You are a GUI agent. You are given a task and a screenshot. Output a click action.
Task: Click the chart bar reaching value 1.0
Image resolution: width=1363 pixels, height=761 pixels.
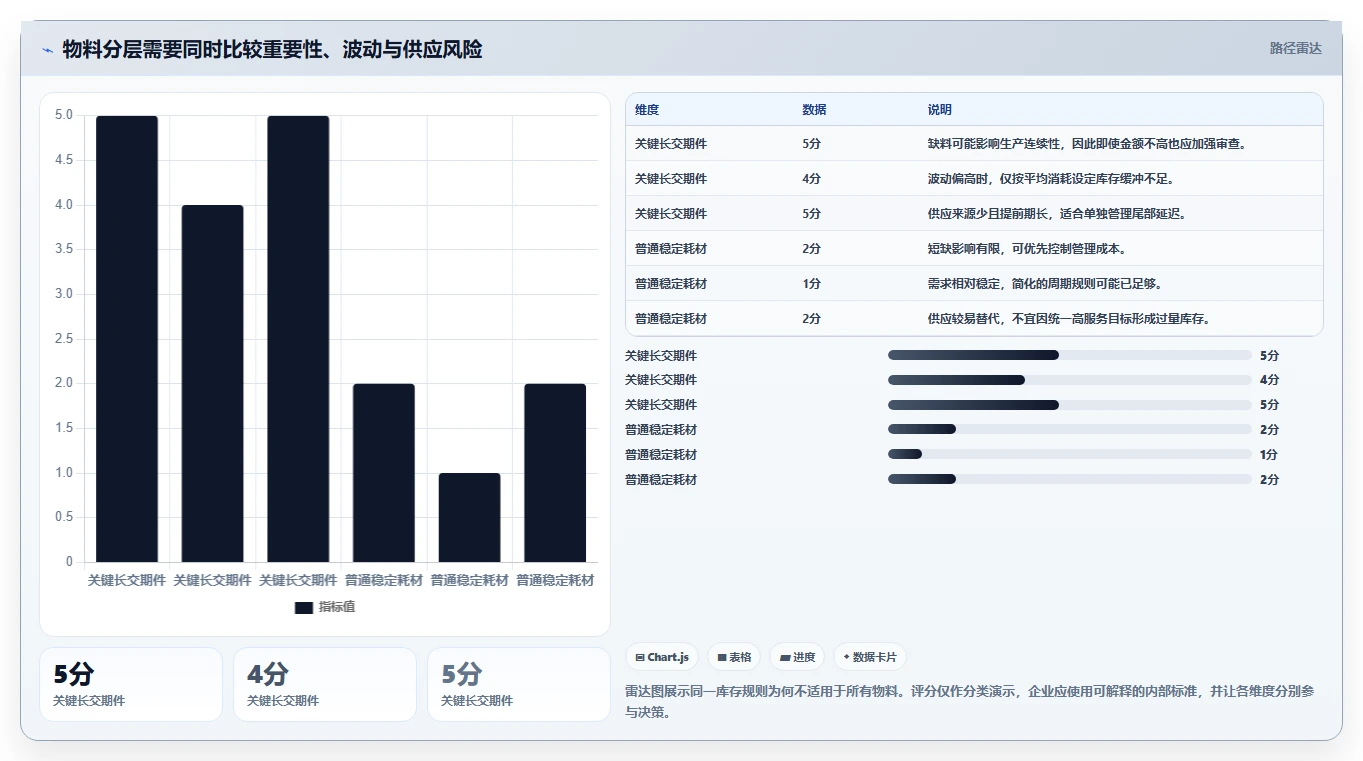coord(469,518)
